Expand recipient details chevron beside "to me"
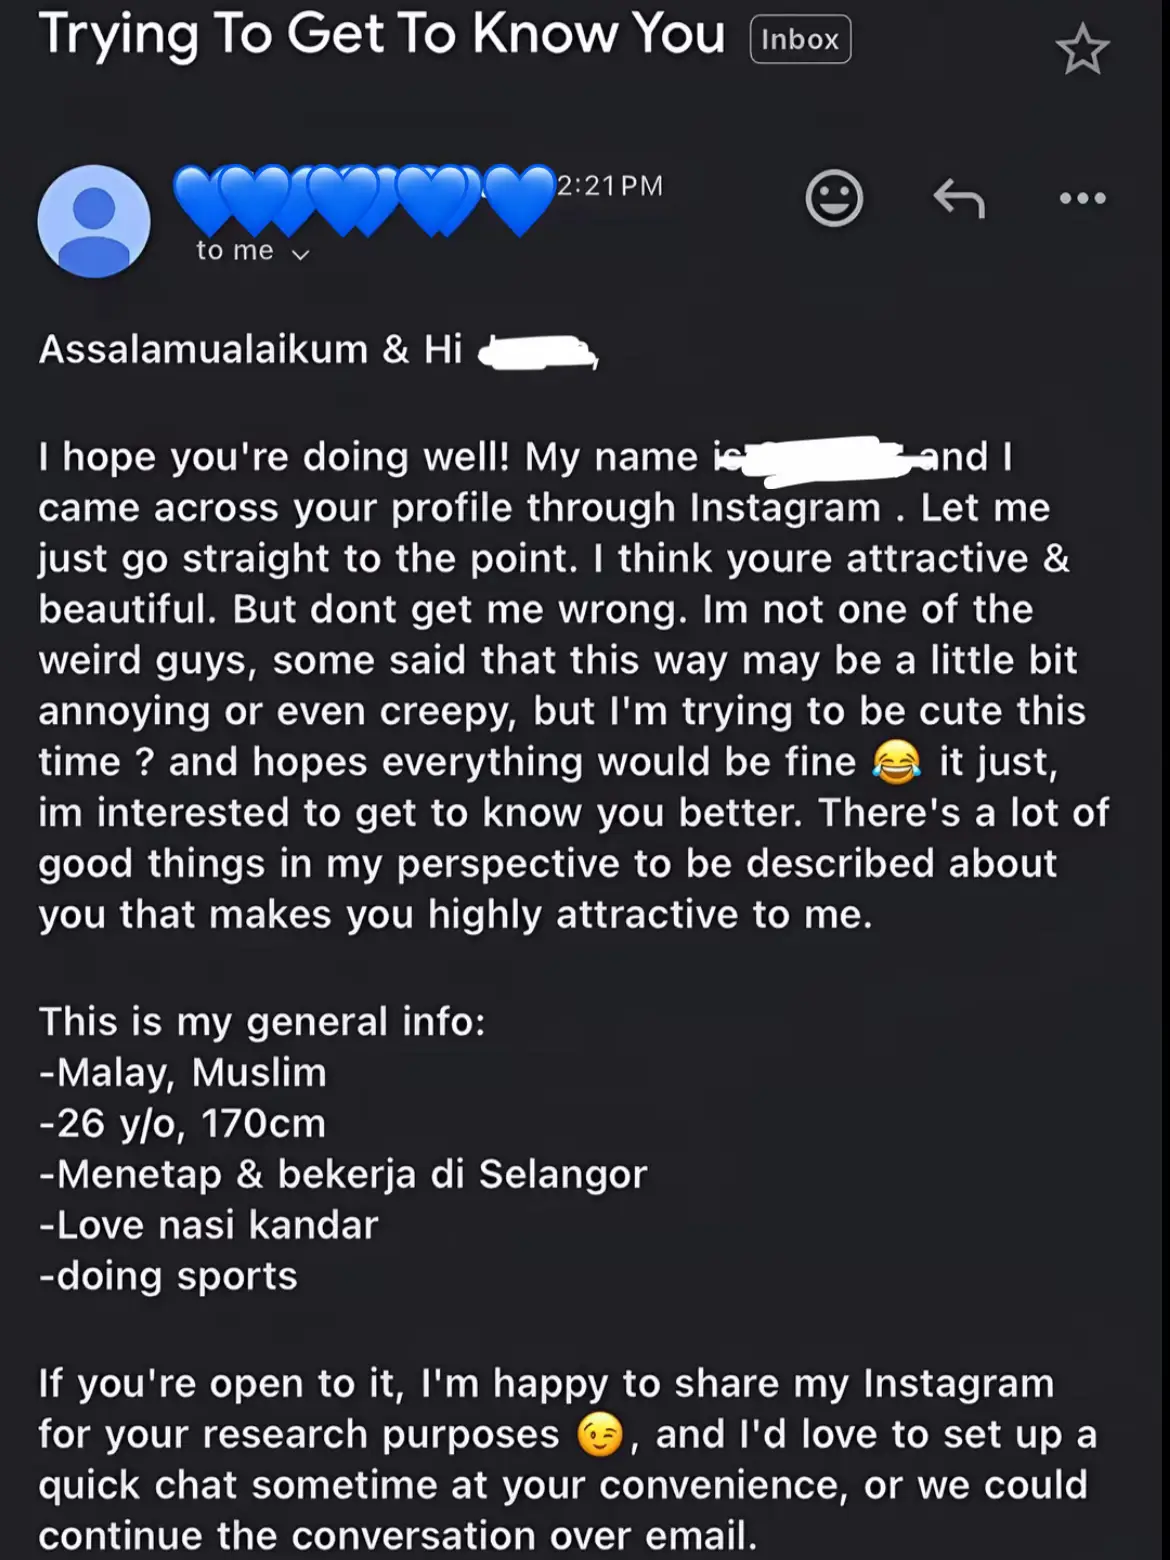The height and width of the screenshot is (1560, 1170). [300, 254]
